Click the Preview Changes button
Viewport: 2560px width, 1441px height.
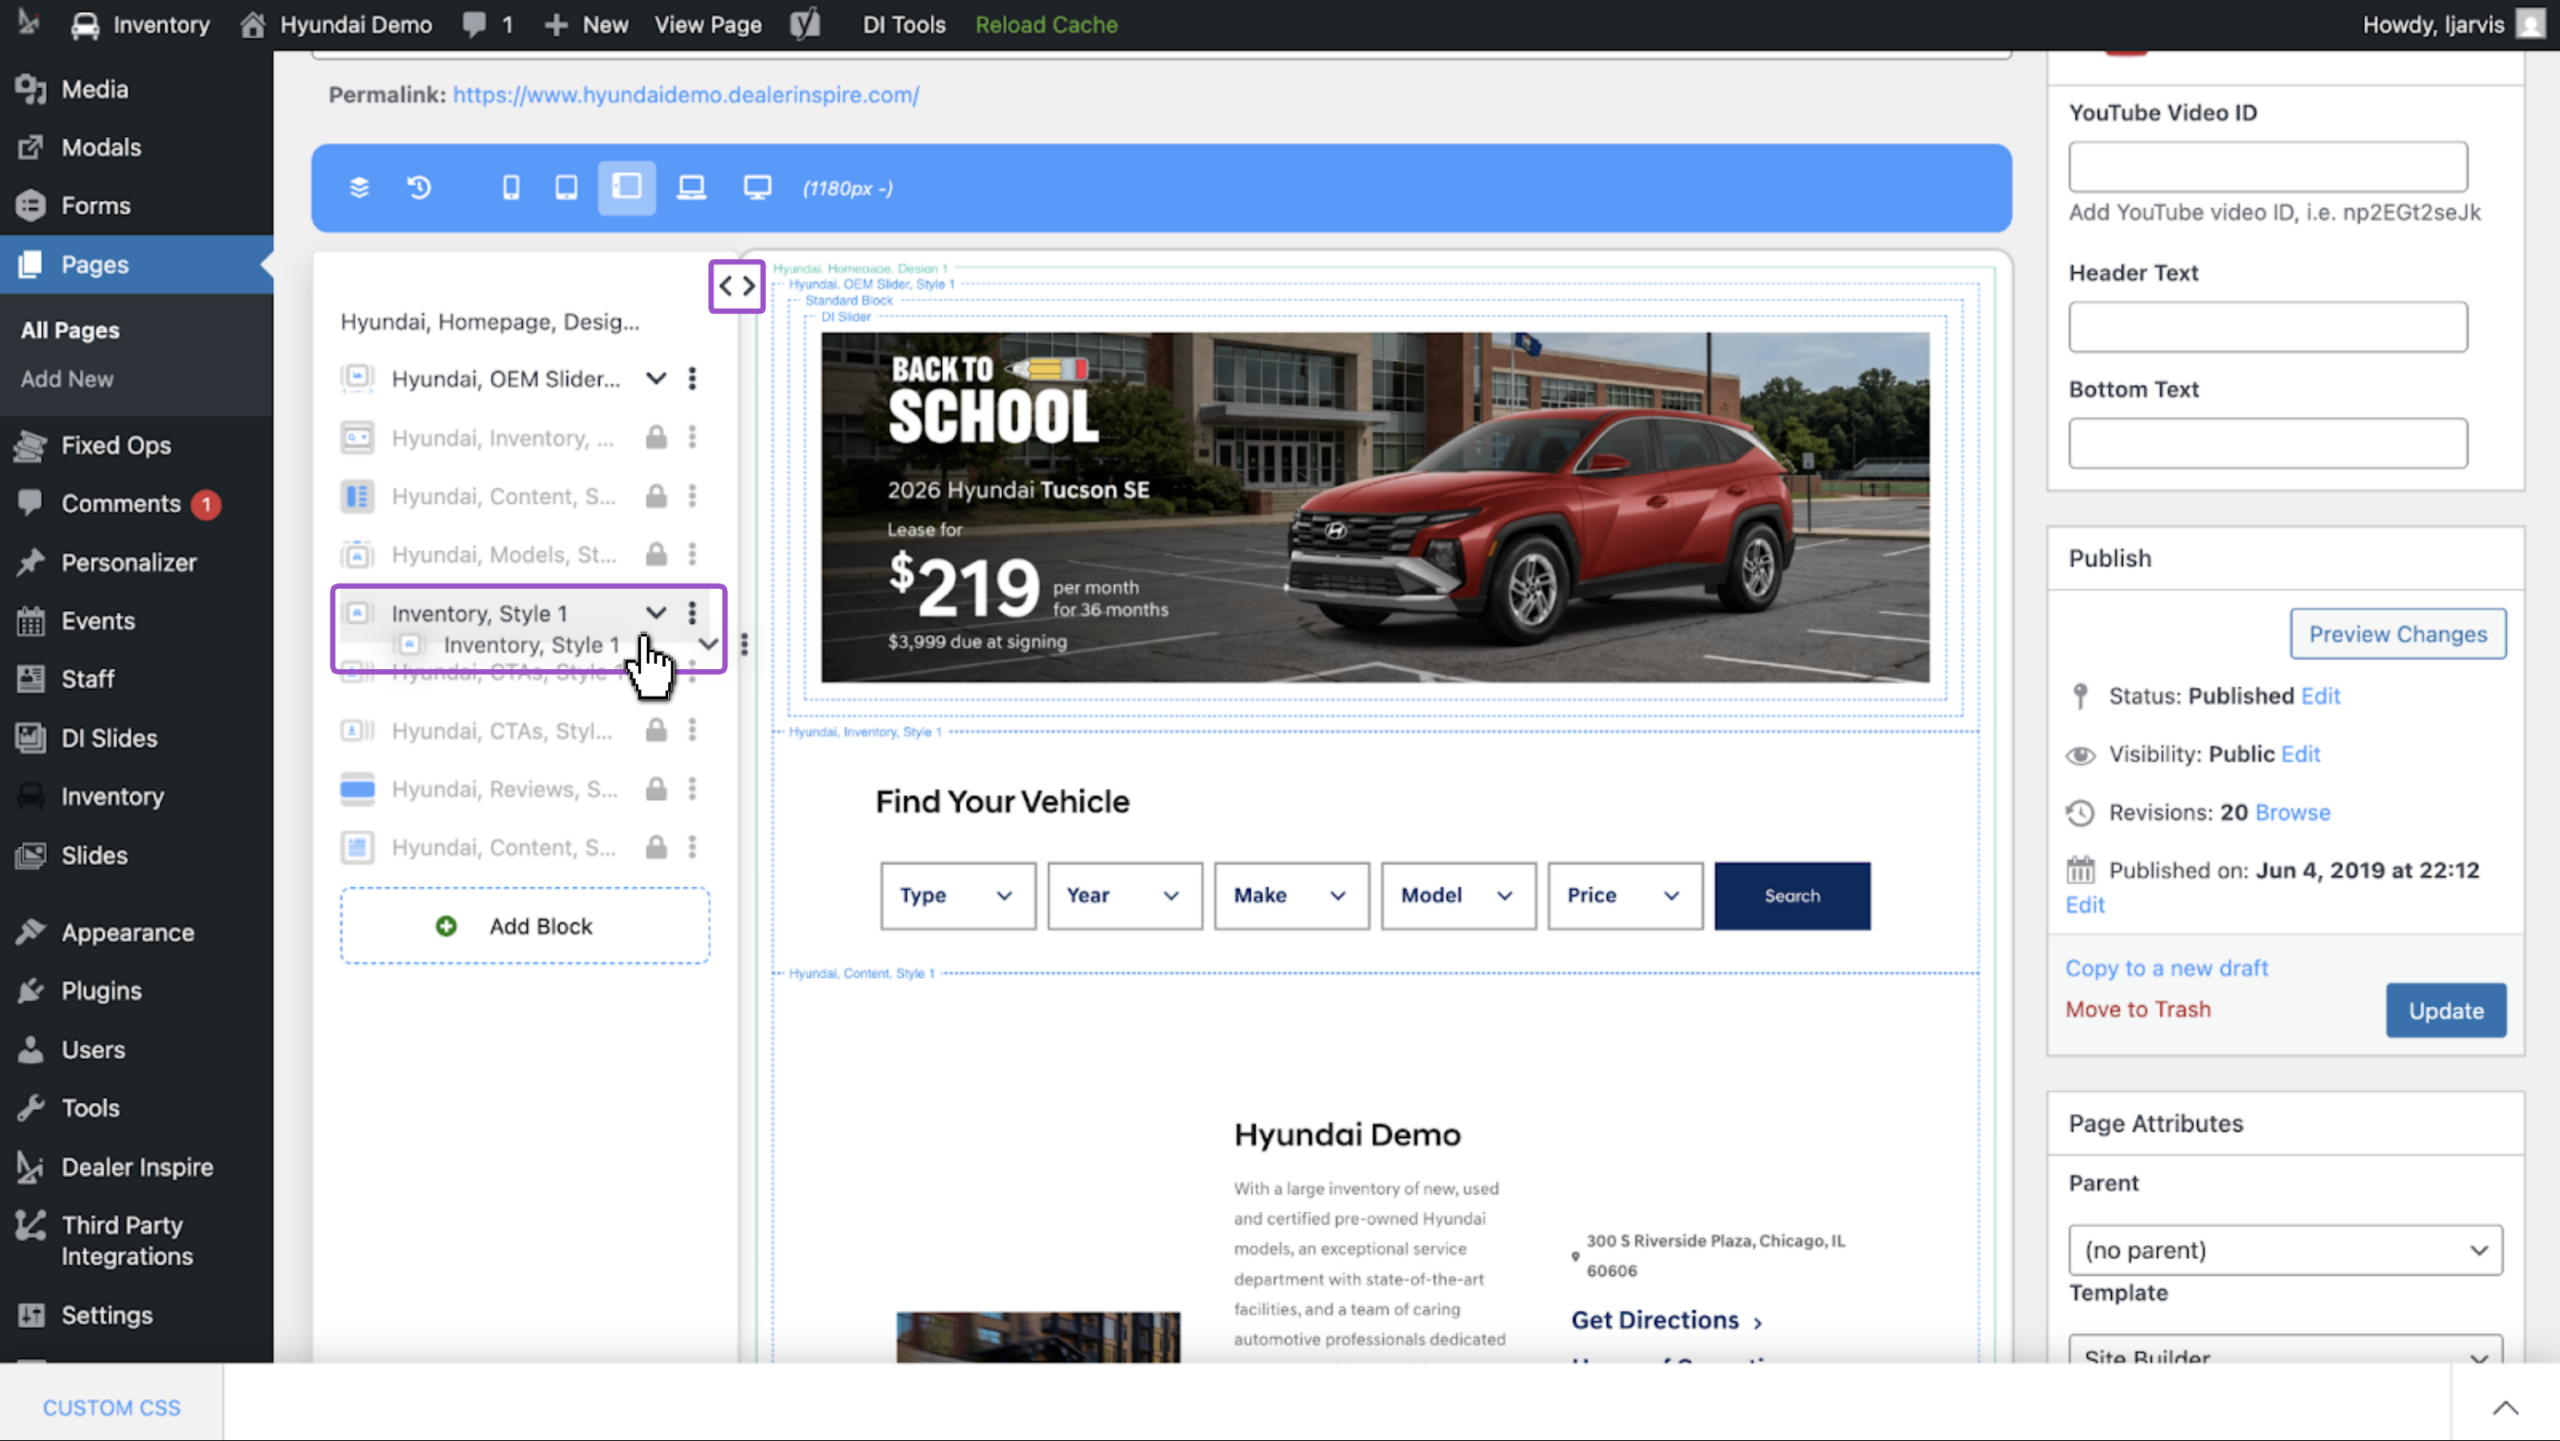[2398, 634]
